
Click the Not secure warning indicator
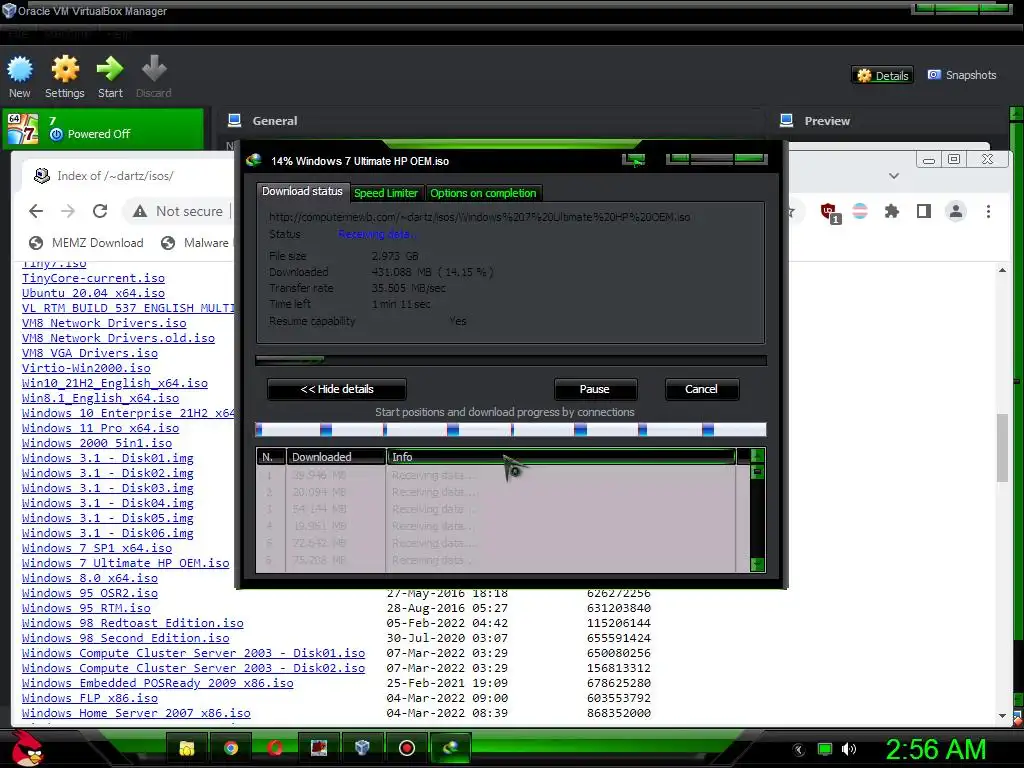178,211
